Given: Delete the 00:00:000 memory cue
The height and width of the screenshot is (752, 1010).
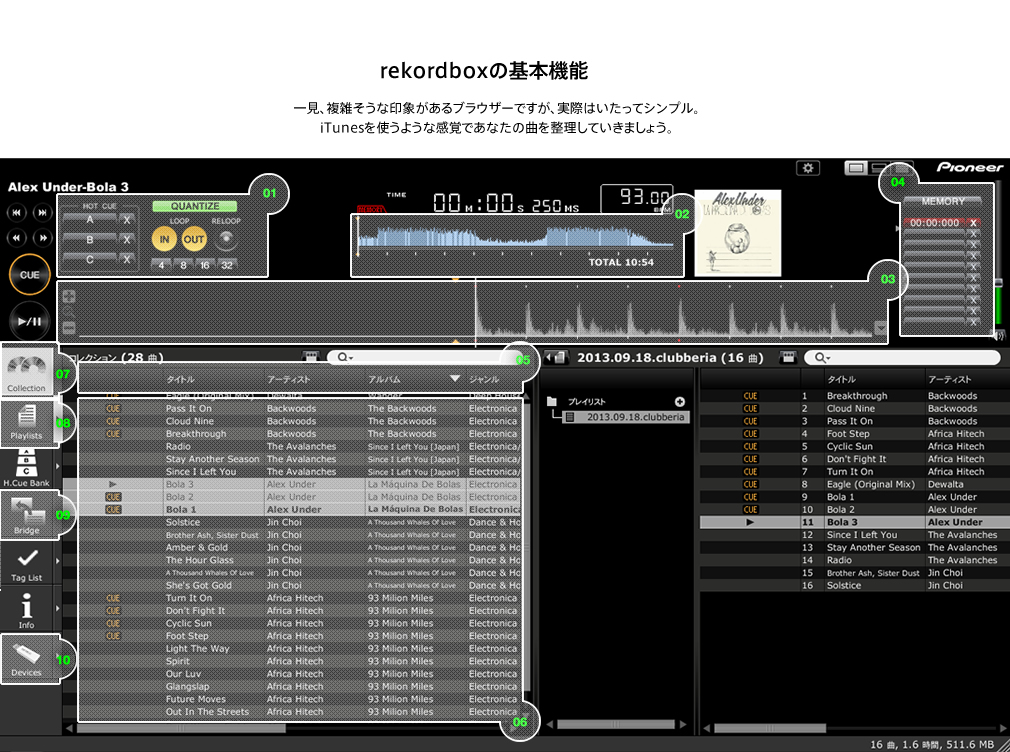Looking at the screenshot, I should [973, 223].
